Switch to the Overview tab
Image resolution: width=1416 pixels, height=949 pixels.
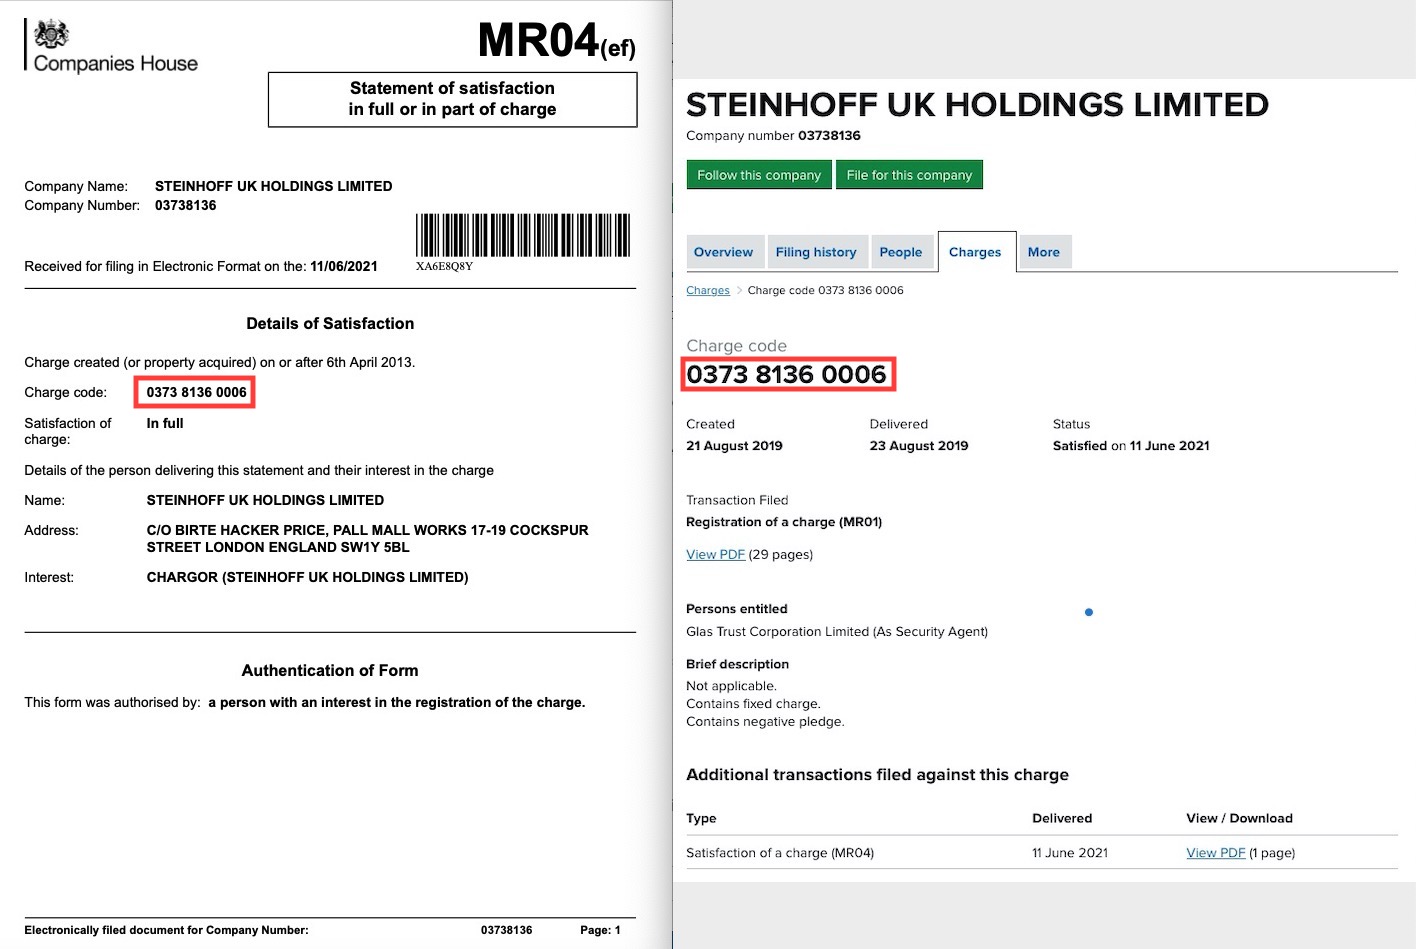pos(724,252)
